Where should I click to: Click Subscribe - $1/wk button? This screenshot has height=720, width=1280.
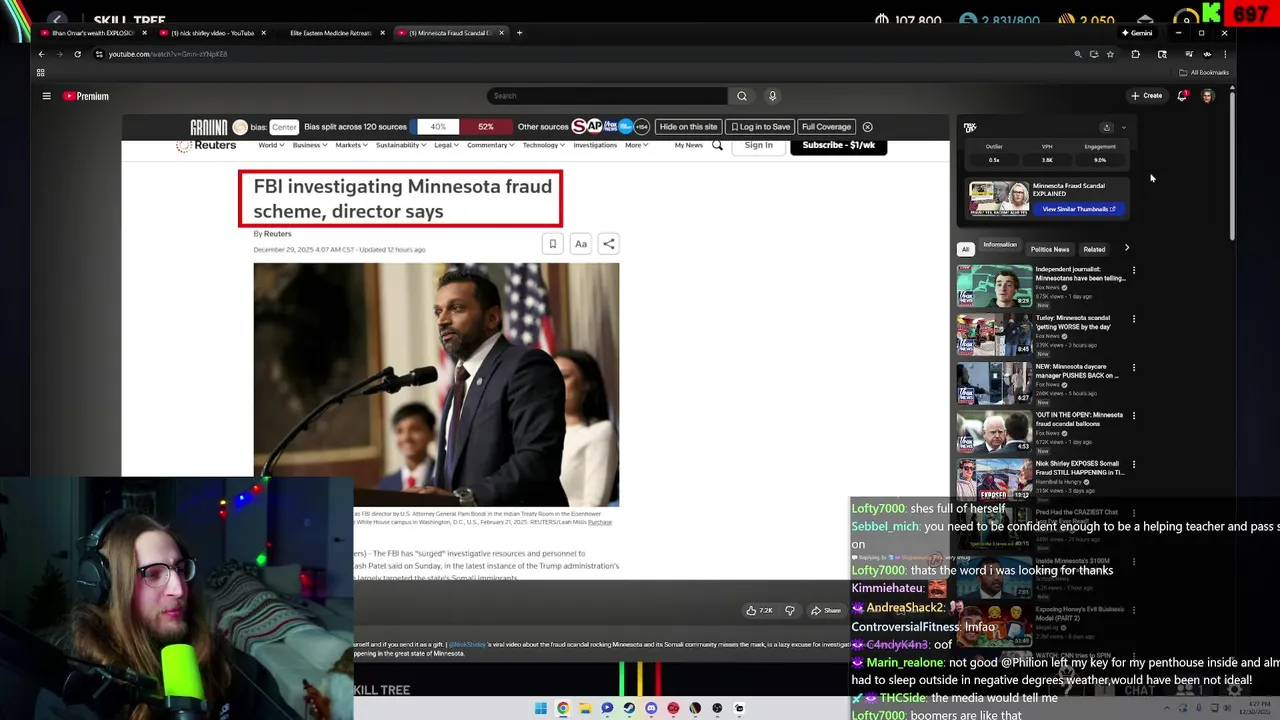coord(838,146)
